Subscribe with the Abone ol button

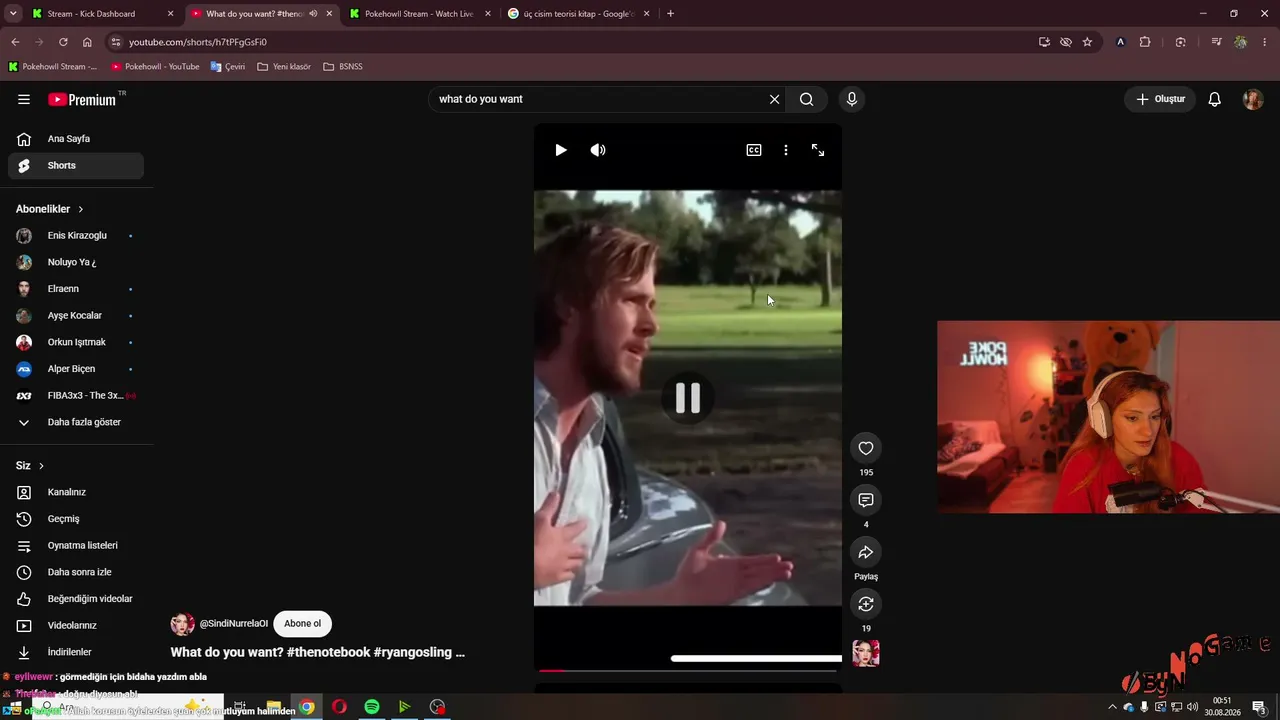tap(302, 624)
